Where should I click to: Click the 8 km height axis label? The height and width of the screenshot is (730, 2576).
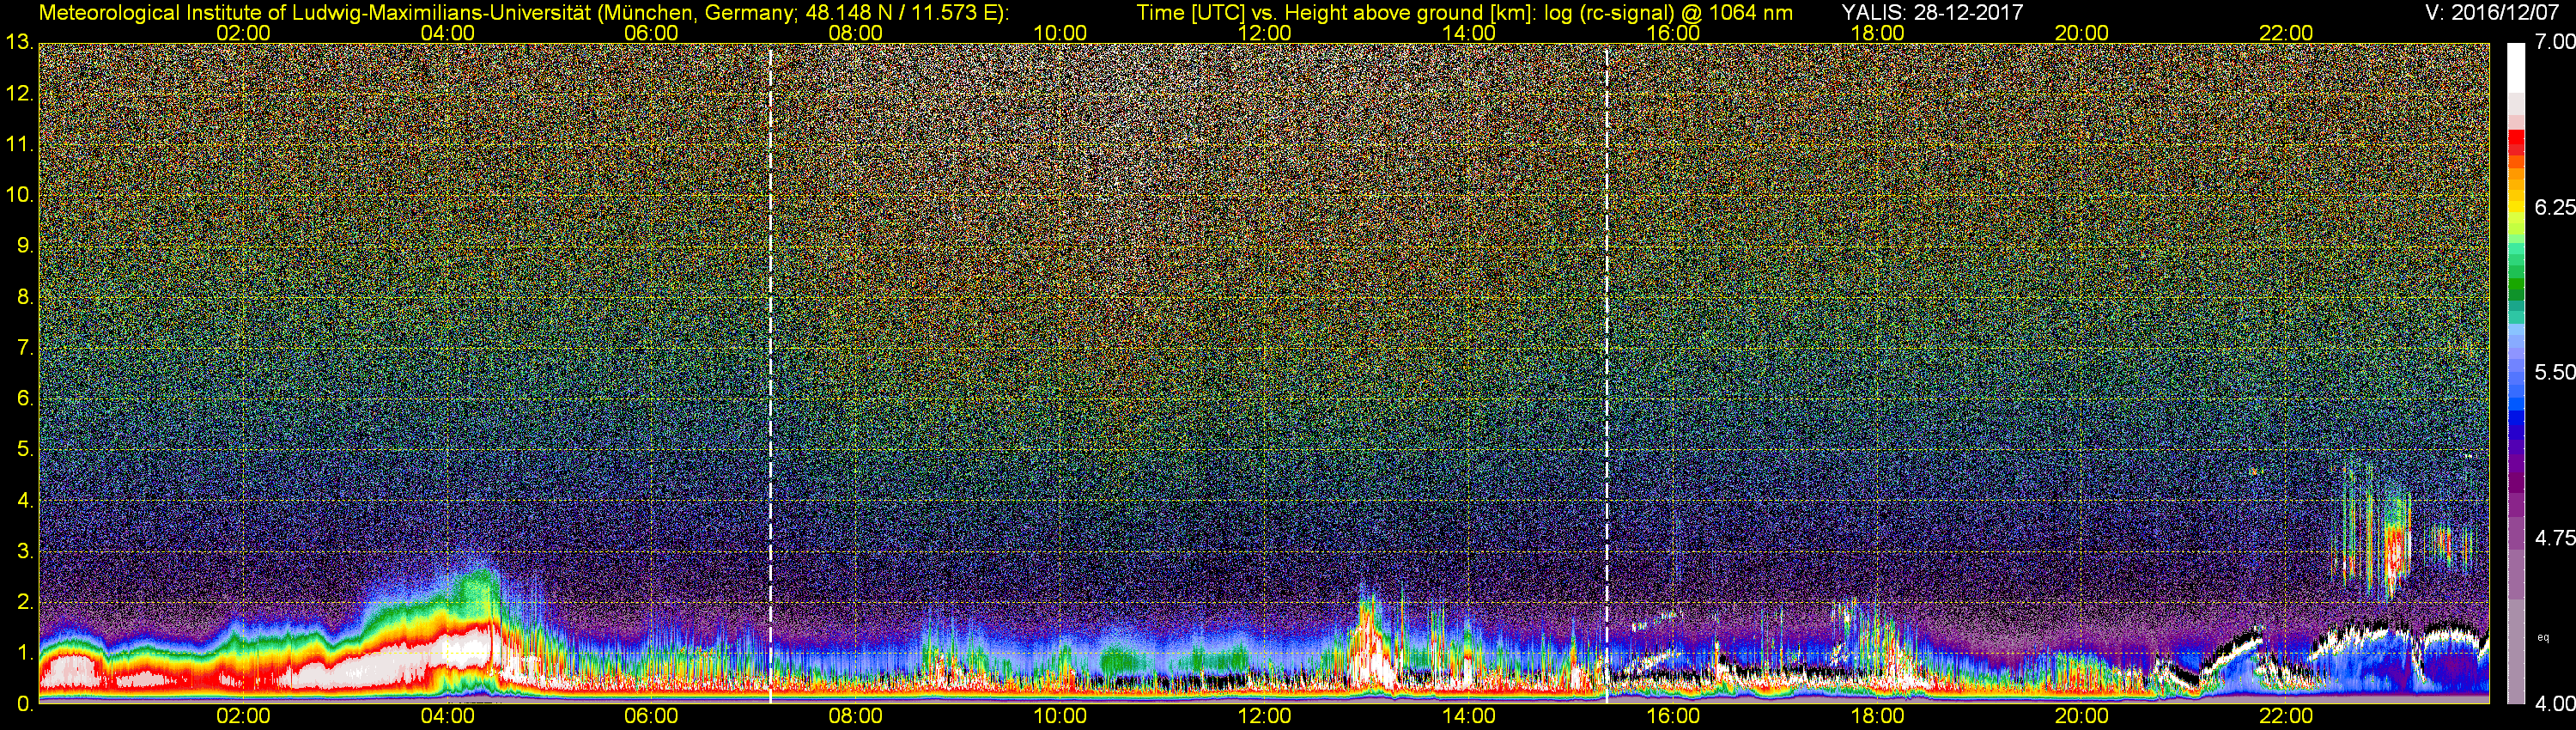pos(24,297)
